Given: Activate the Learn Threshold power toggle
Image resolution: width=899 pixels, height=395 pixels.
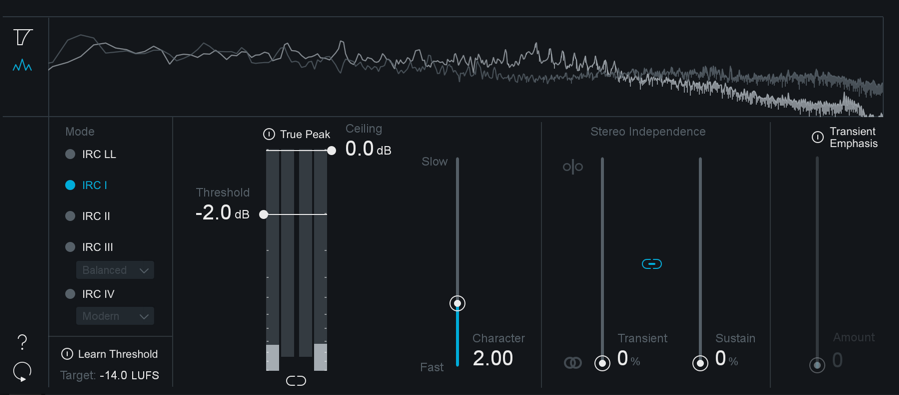Looking at the screenshot, I should pos(67,354).
